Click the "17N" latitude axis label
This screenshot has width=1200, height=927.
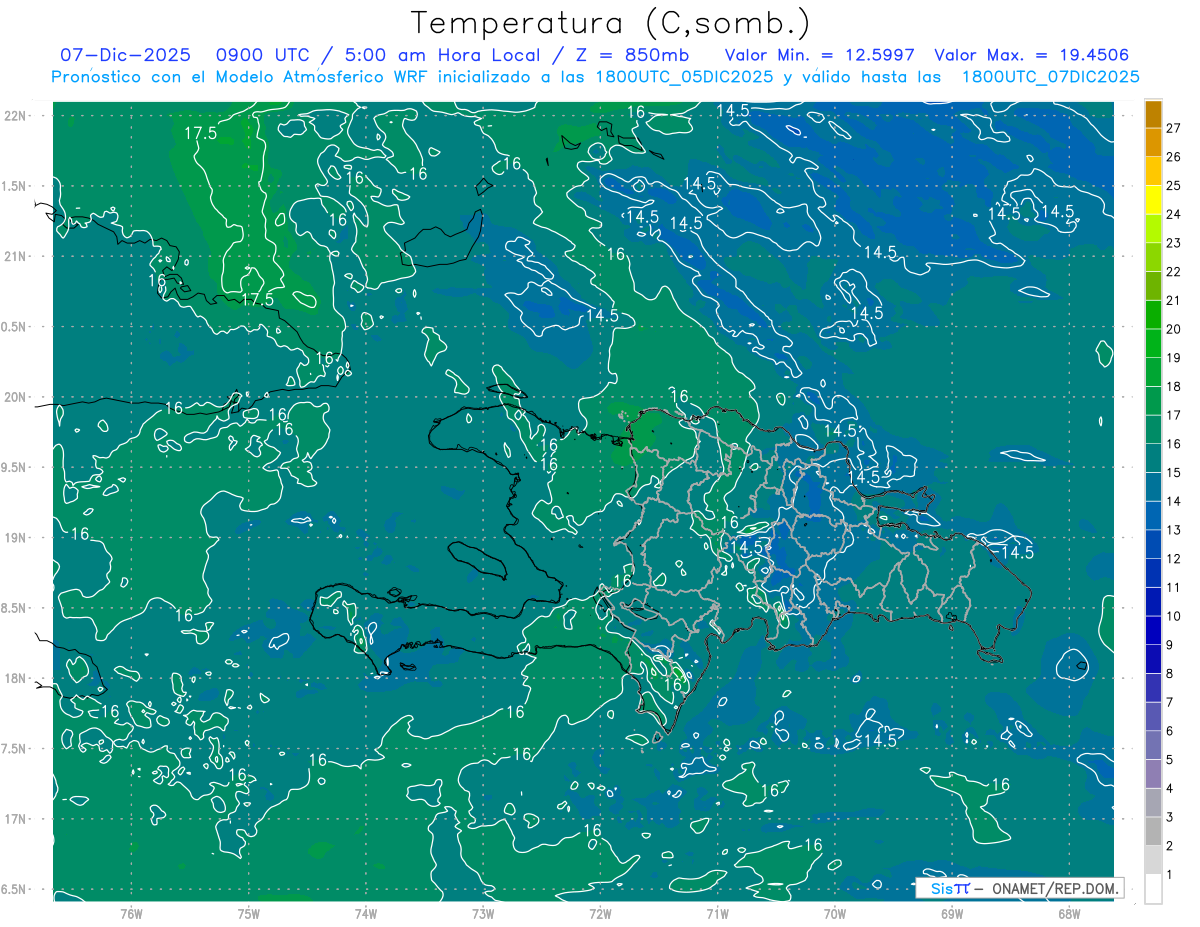click(x=15, y=819)
